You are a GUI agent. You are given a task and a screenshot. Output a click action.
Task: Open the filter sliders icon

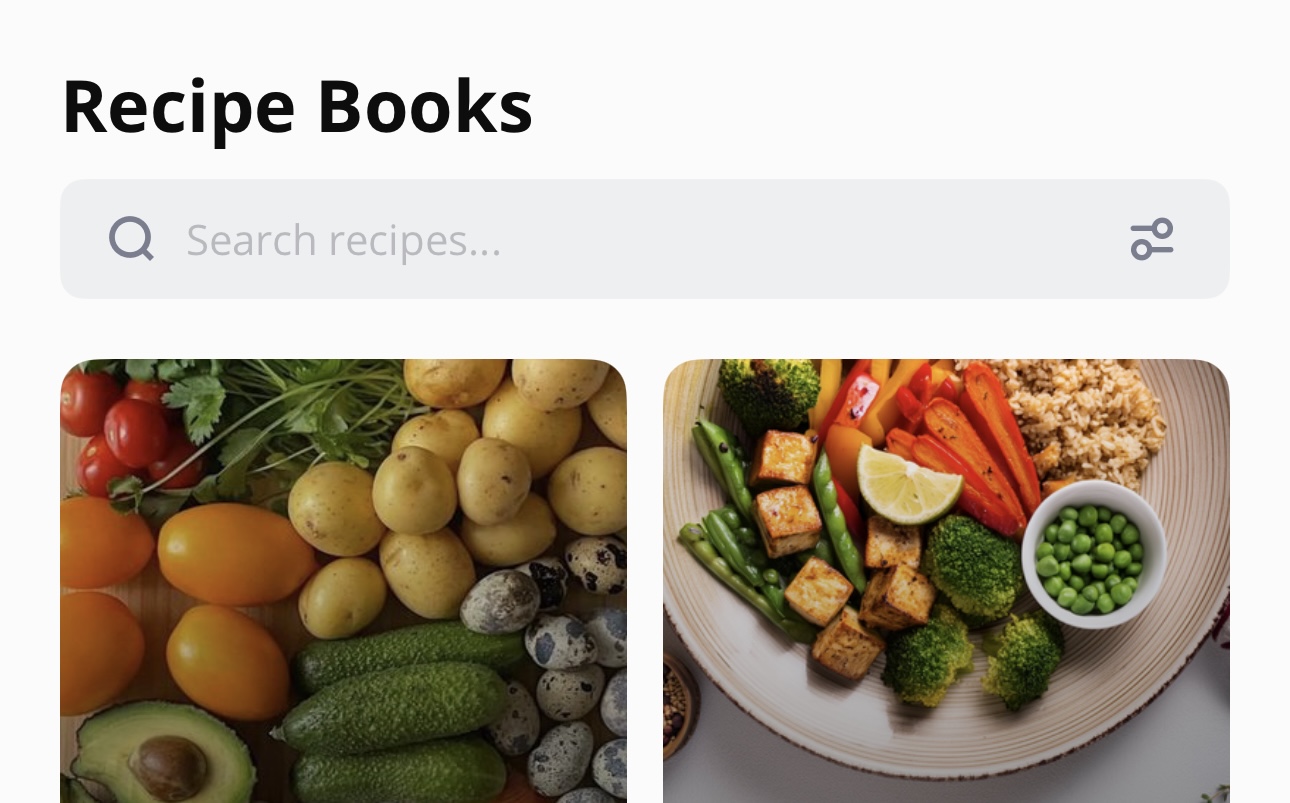[x=1152, y=239]
